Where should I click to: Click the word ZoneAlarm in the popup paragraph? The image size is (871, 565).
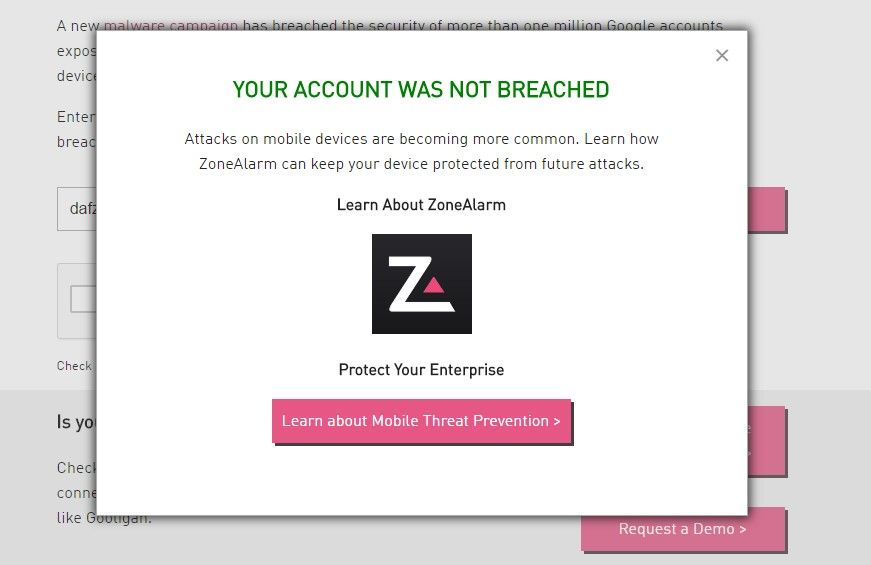[238, 163]
